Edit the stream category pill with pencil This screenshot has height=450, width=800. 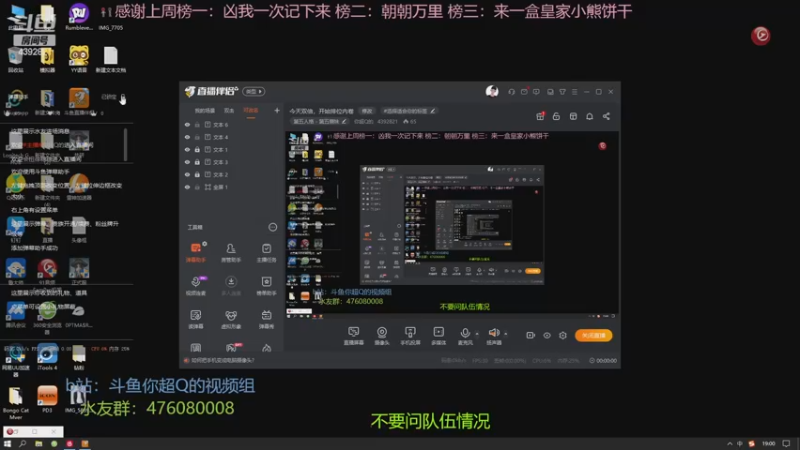point(320,121)
